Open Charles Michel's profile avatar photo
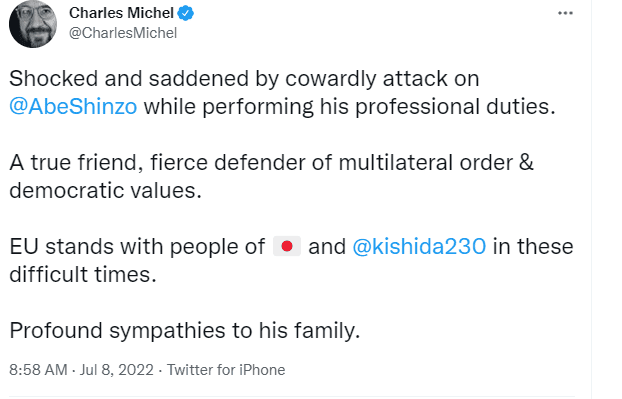The height and width of the screenshot is (399, 622). click(x=33, y=24)
